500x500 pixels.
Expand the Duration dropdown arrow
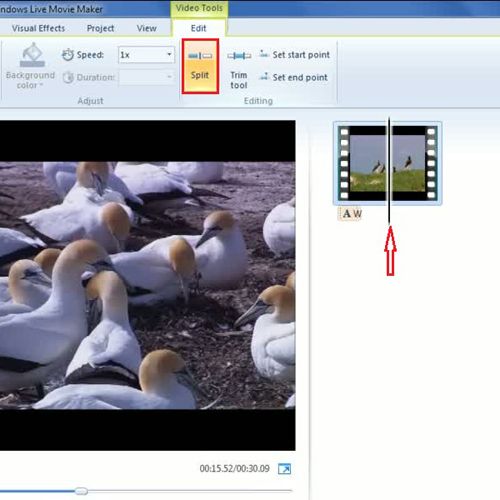[169, 77]
